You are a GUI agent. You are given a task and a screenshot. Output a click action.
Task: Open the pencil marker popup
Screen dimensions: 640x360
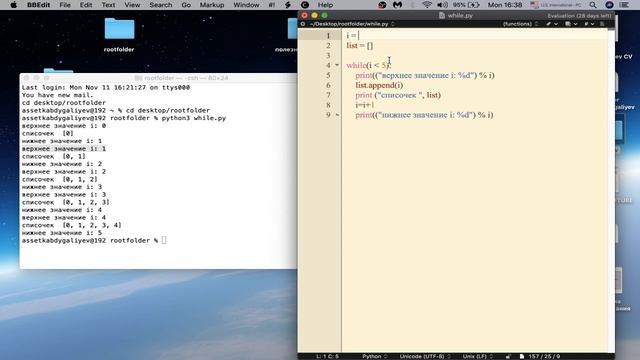point(552,24)
